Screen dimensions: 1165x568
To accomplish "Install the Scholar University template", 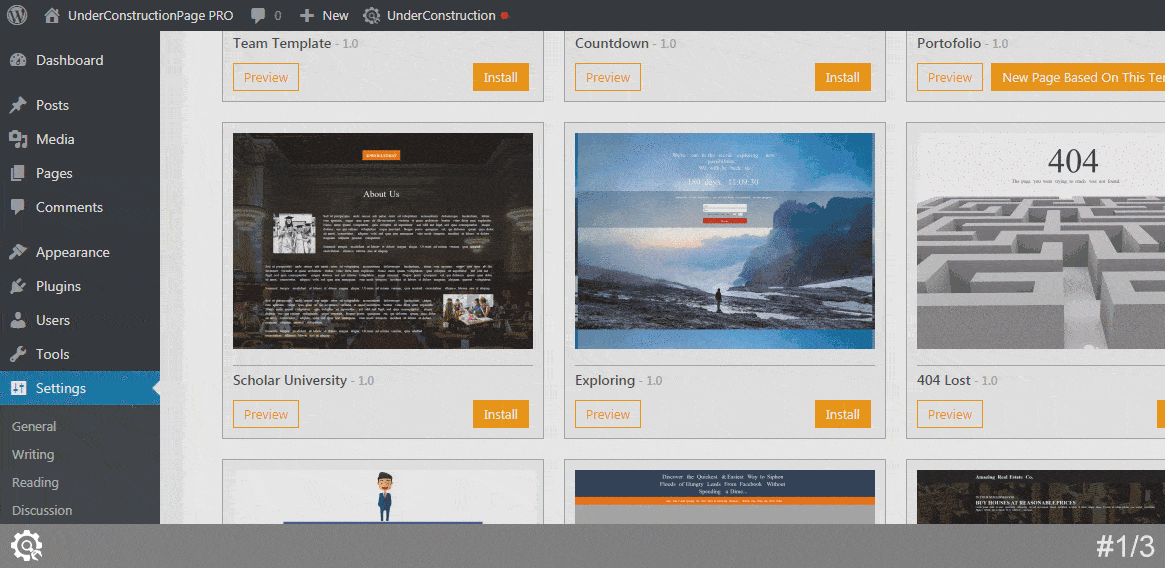I will point(500,414).
